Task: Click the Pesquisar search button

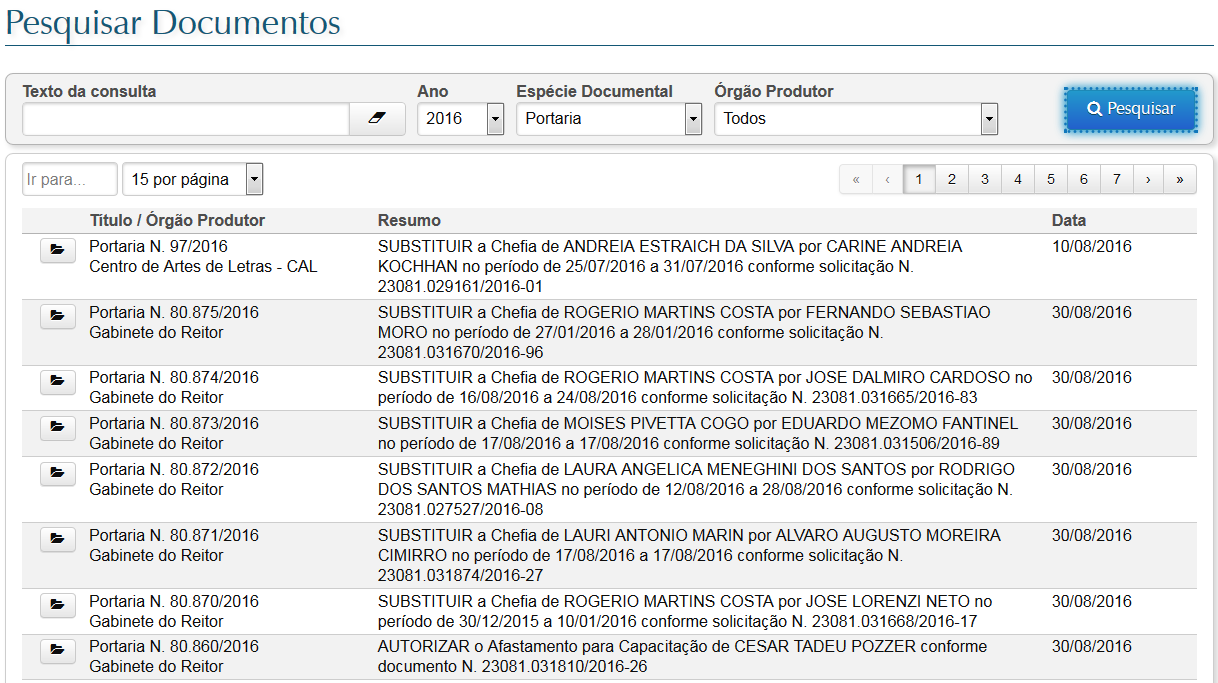Action: pos(1131,109)
